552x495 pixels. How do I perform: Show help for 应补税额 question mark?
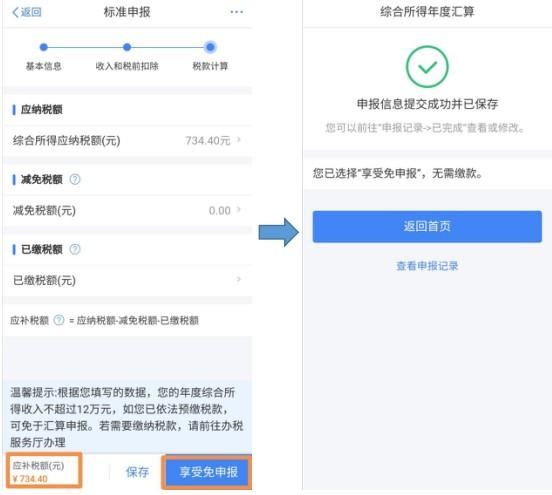(x=59, y=320)
